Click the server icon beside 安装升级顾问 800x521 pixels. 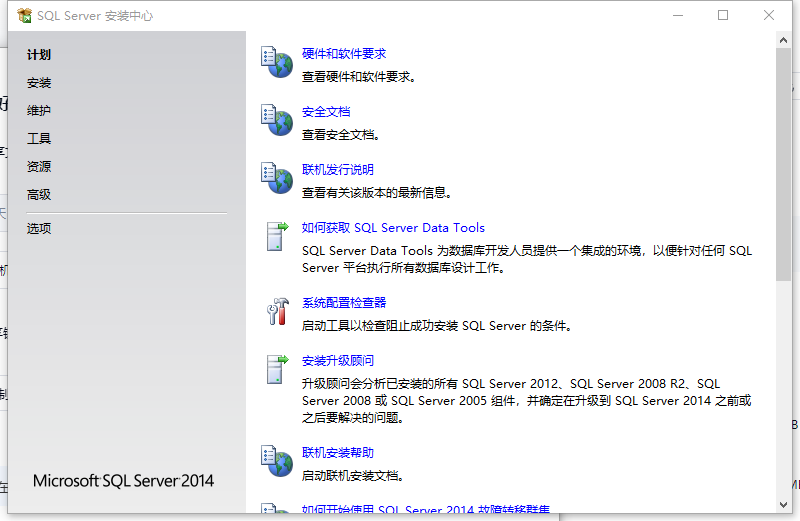(x=277, y=369)
